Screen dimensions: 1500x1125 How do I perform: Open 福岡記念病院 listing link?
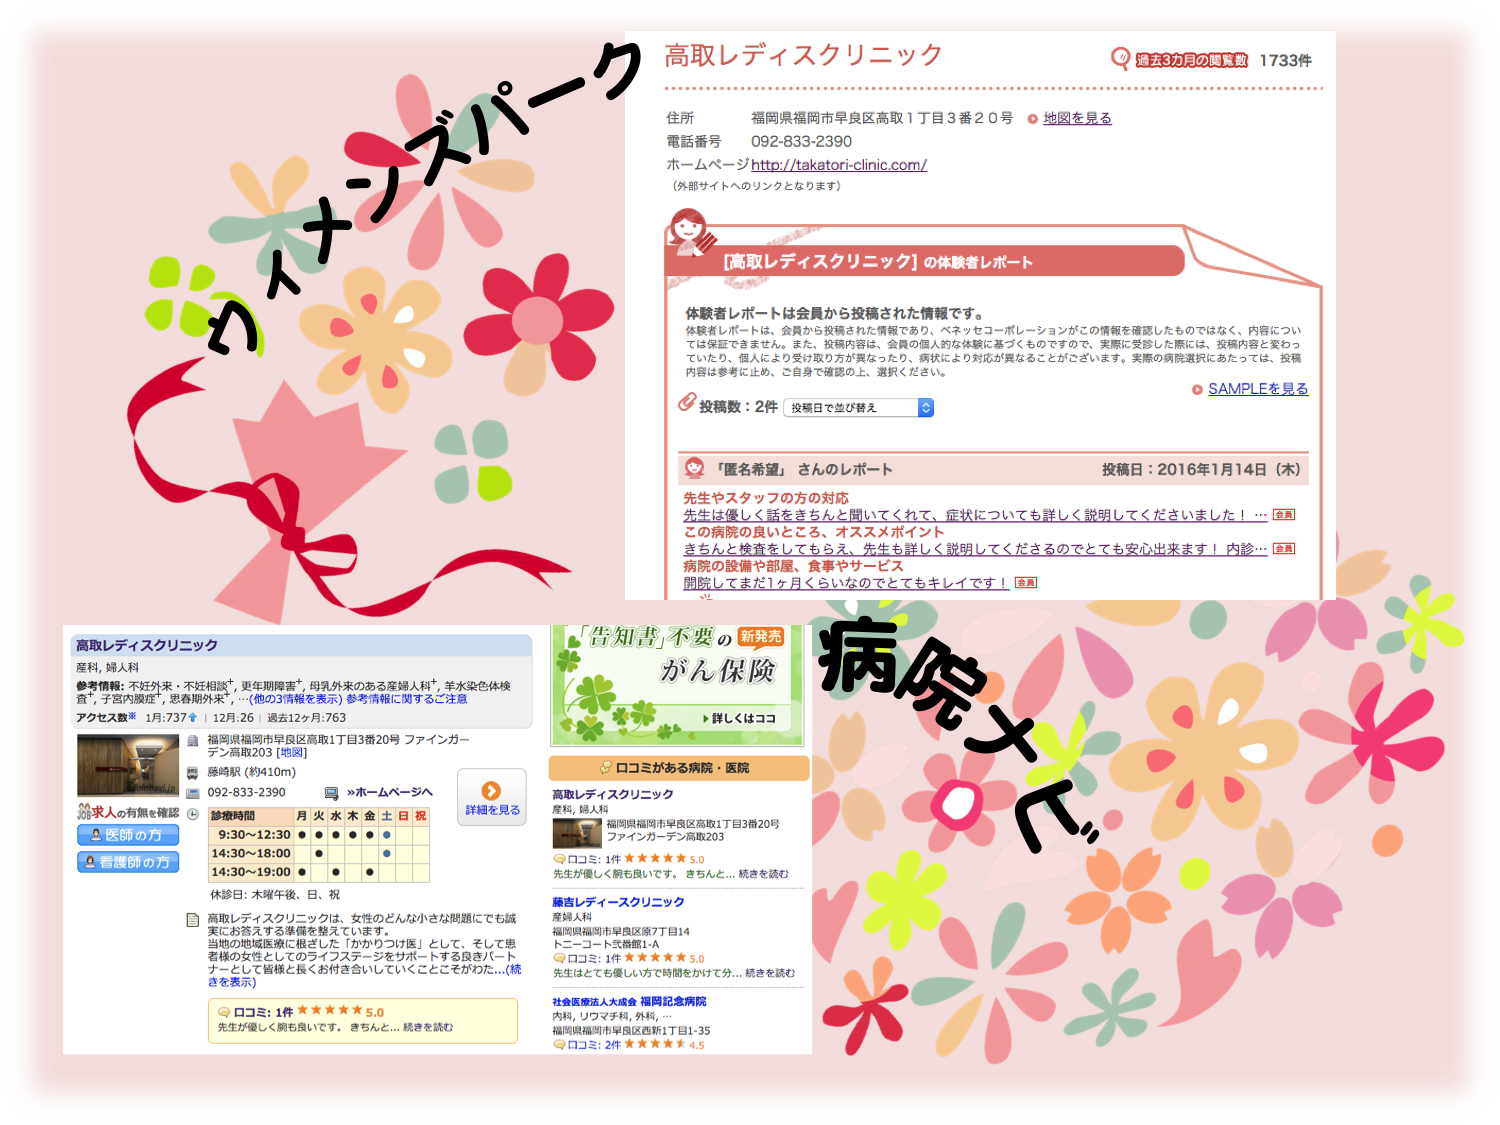(x=672, y=1001)
